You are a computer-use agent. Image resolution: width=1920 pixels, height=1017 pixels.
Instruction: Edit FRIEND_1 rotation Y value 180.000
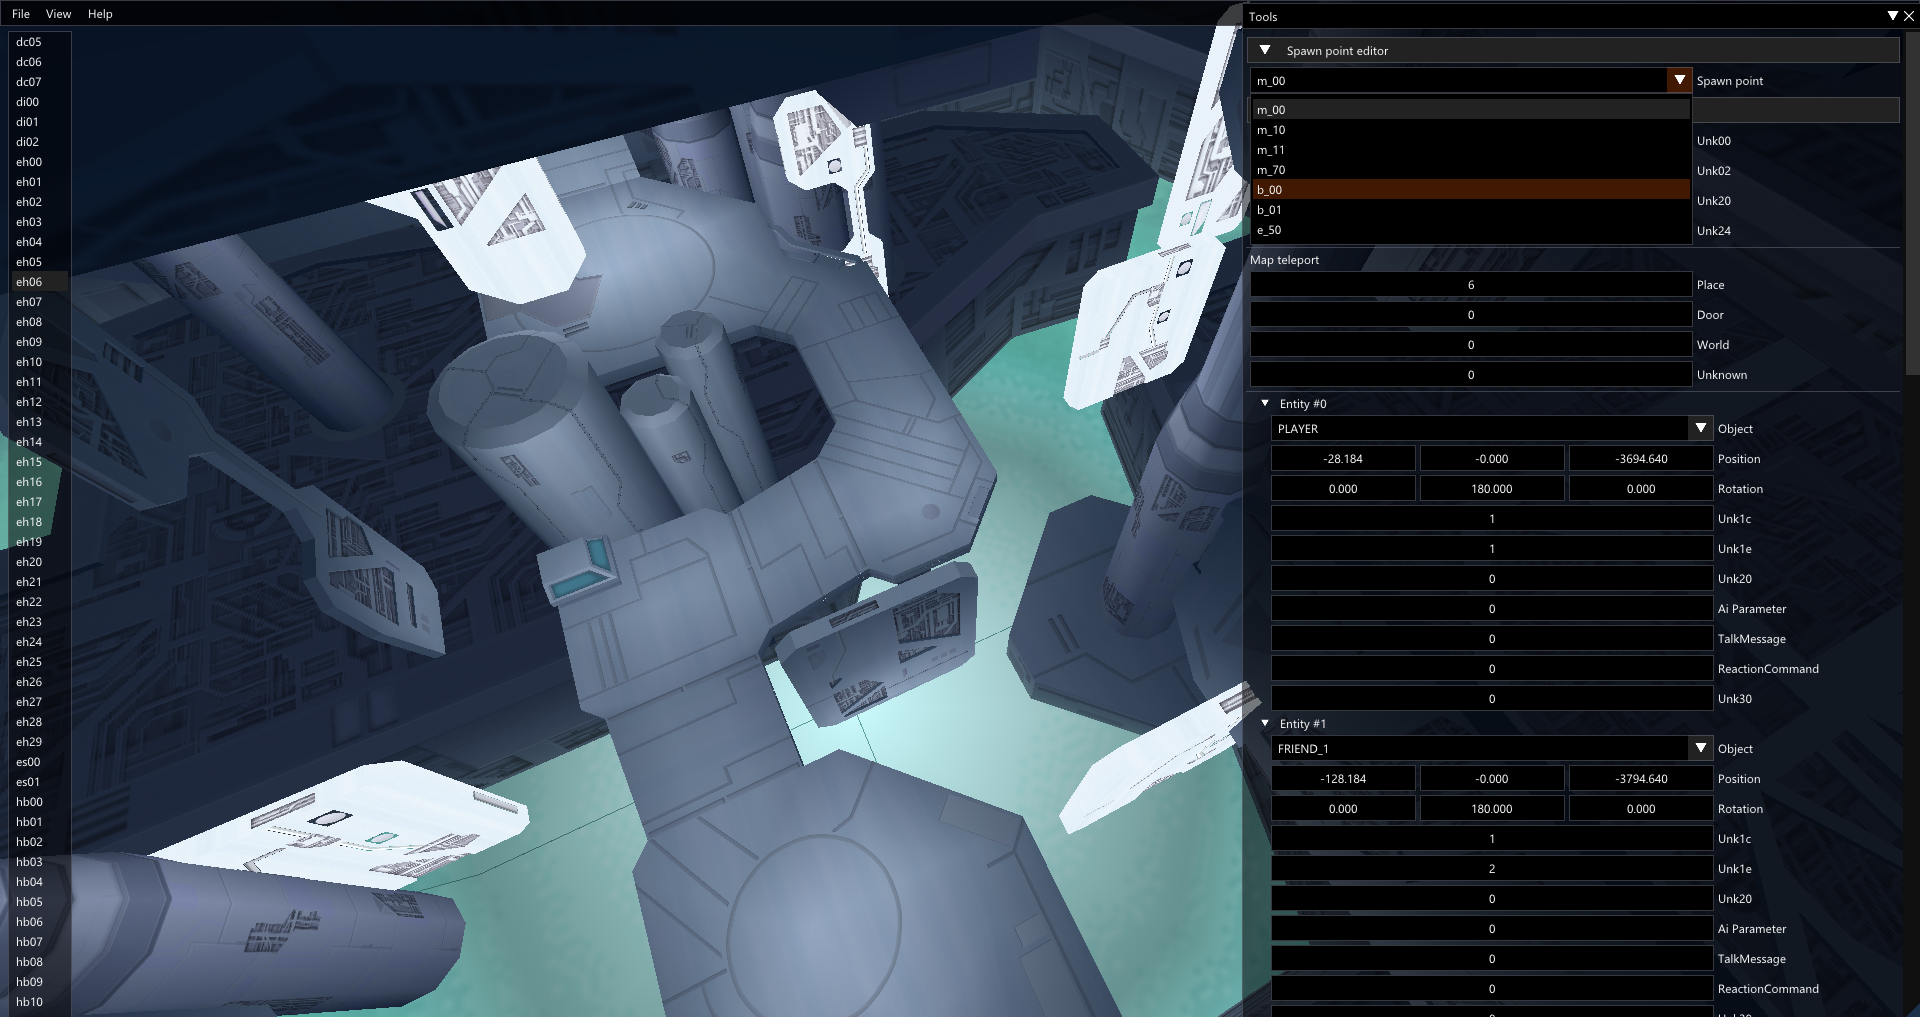[1491, 808]
